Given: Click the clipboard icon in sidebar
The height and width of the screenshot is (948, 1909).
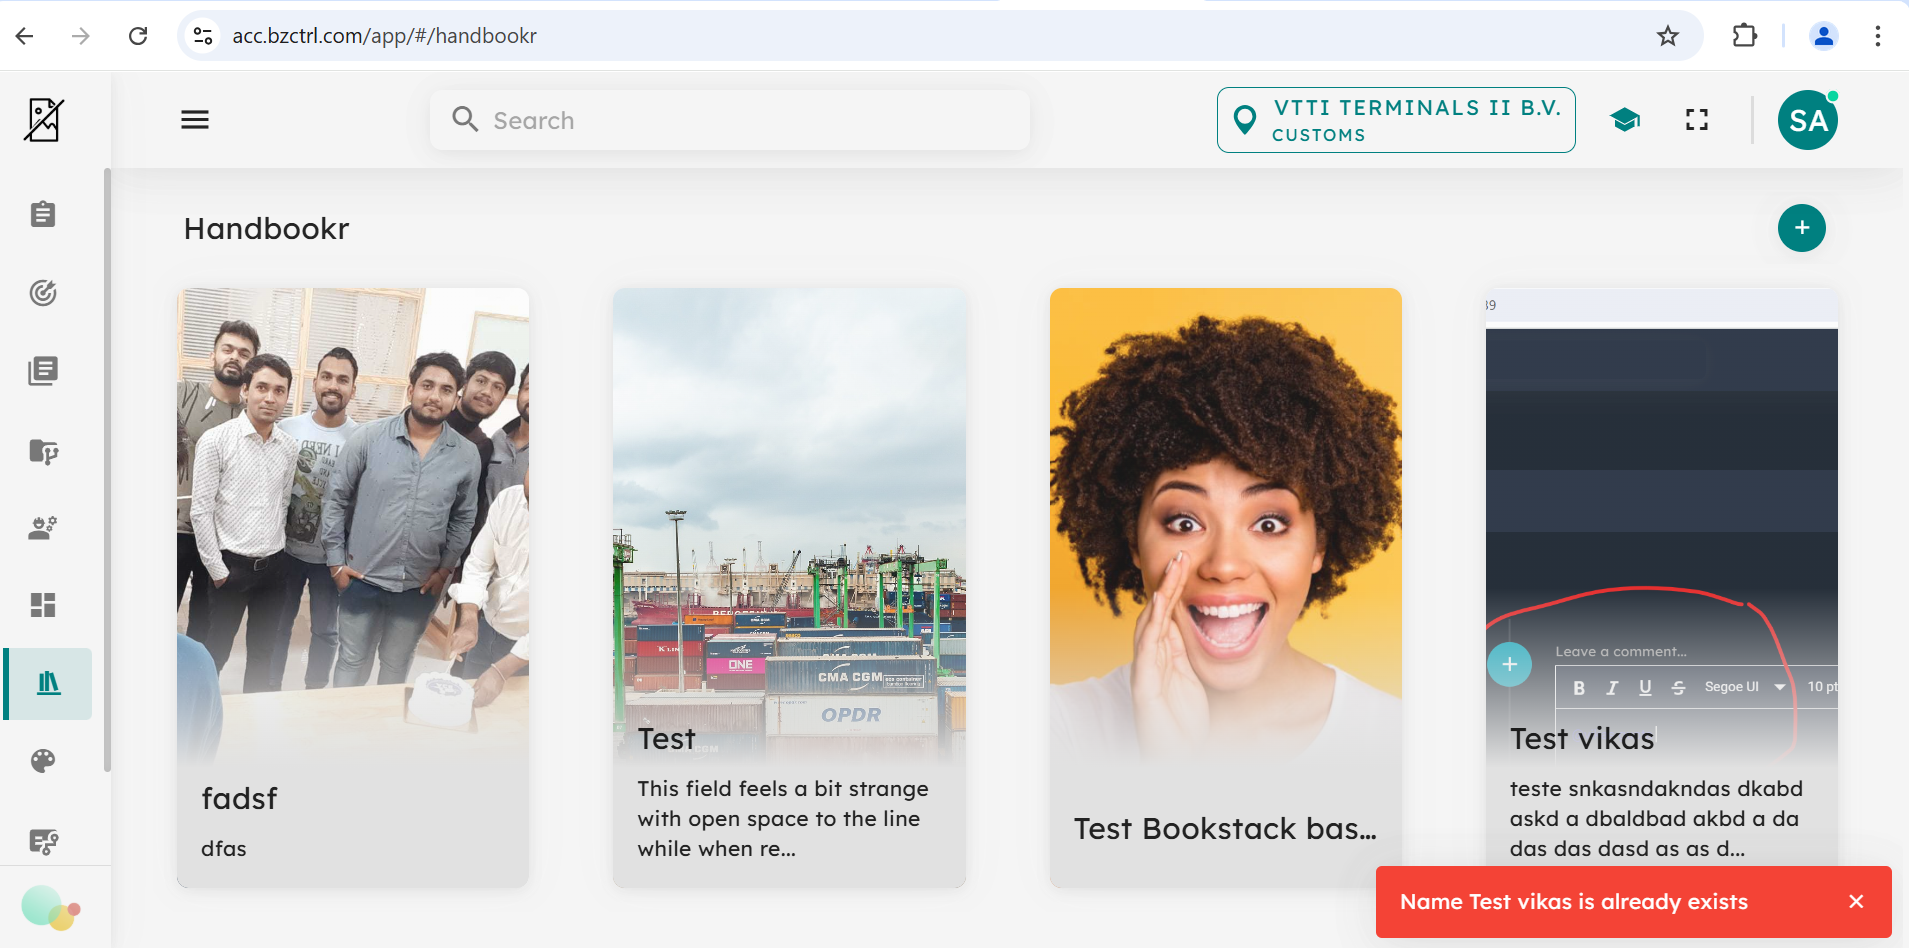Looking at the screenshot, I should click(x=43, y=214).
